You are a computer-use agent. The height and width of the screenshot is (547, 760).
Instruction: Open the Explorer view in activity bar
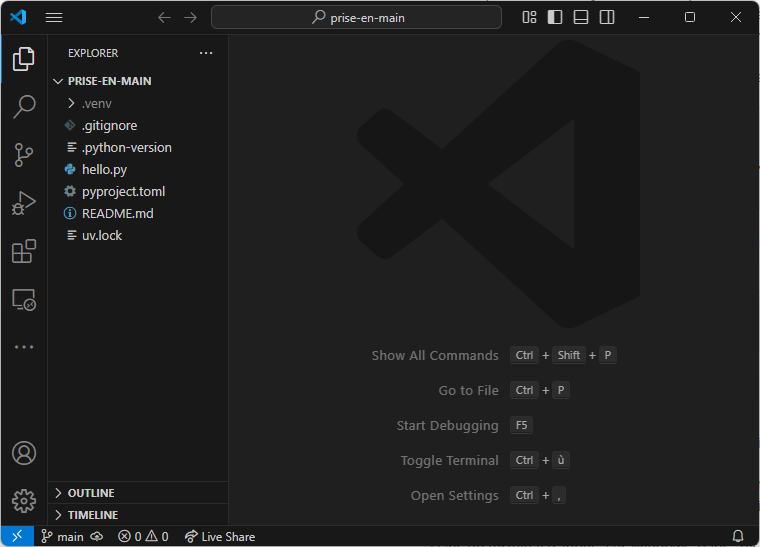24,59
